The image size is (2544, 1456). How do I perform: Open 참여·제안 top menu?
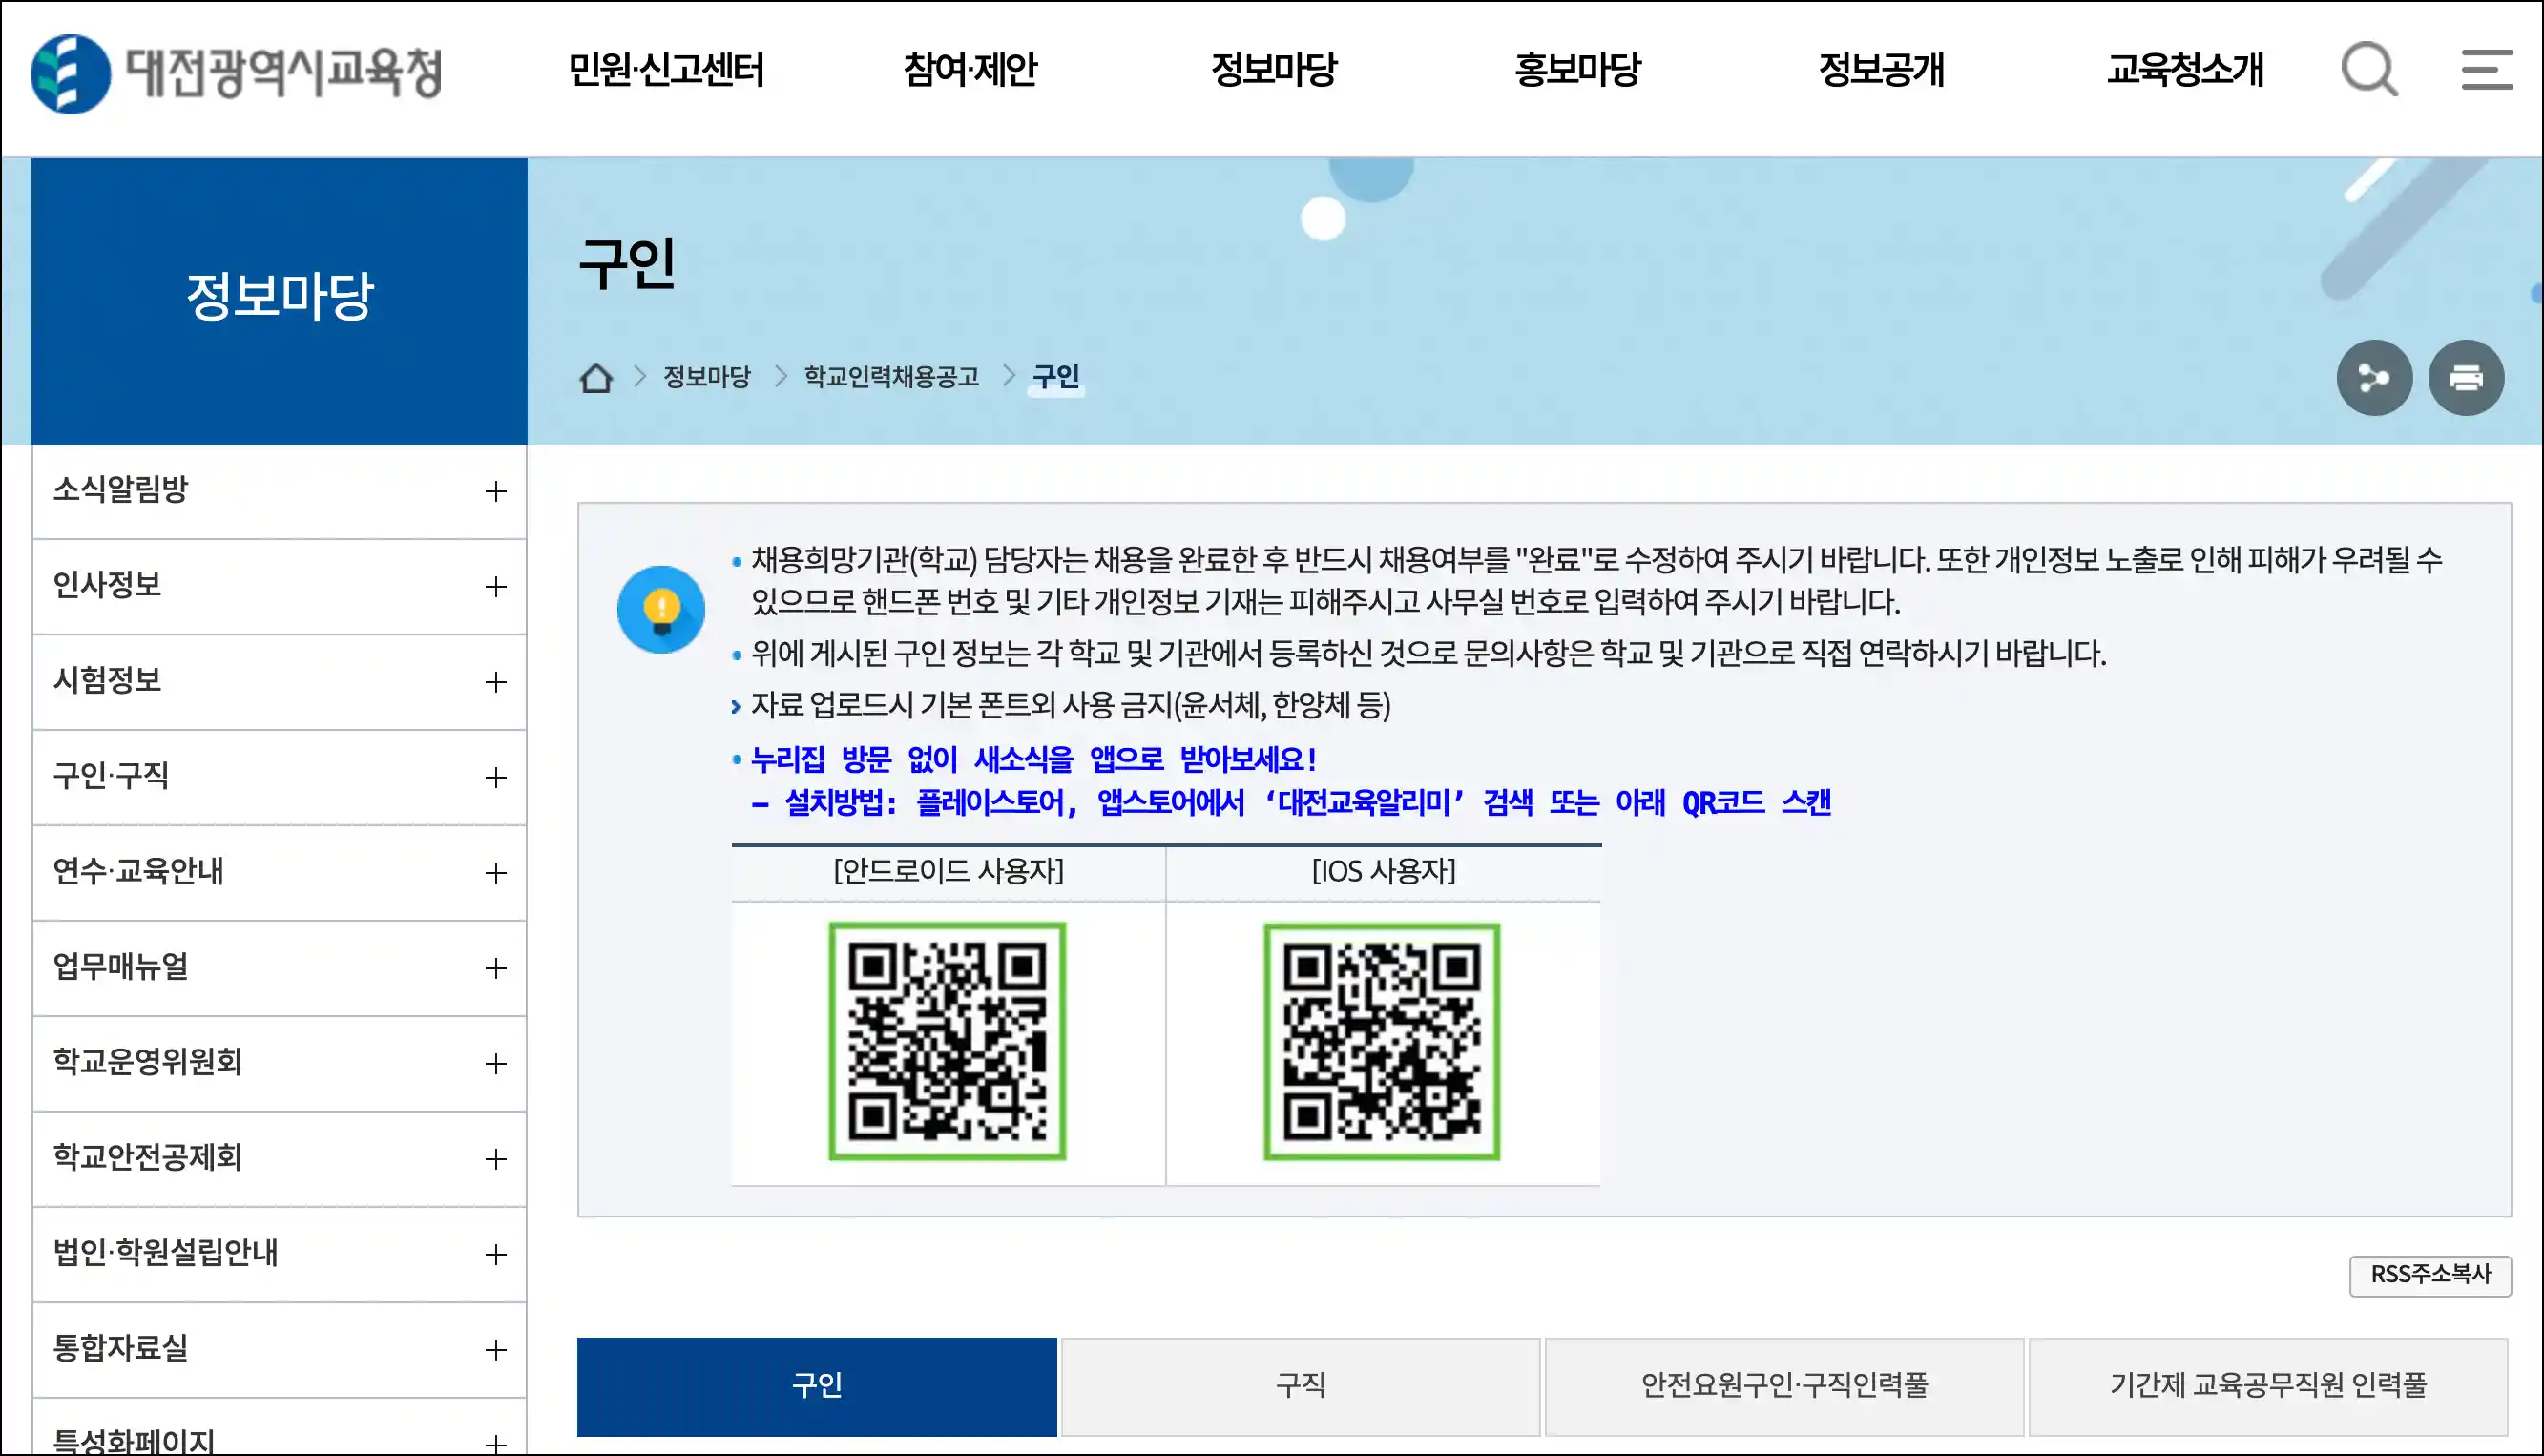(x=970, y=69)
